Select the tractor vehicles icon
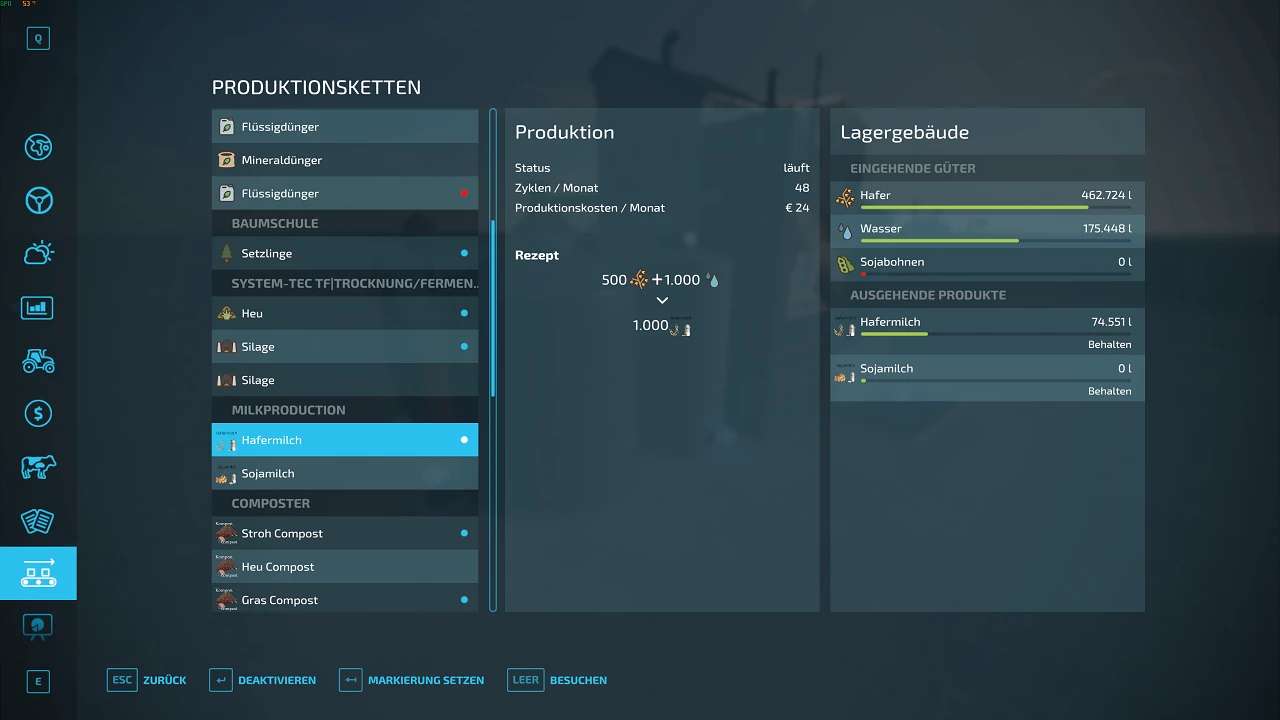Screen dimensions: 1280x720 pos(38,360)
